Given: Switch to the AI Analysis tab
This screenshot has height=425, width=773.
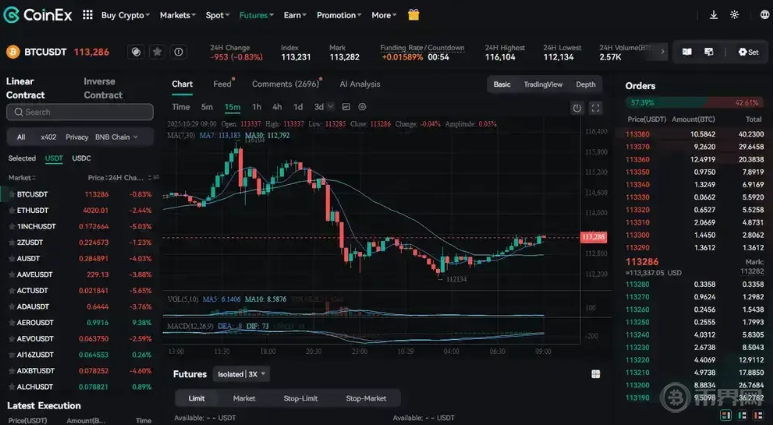Looking at the screenshot, I should (x=359, y=84).
